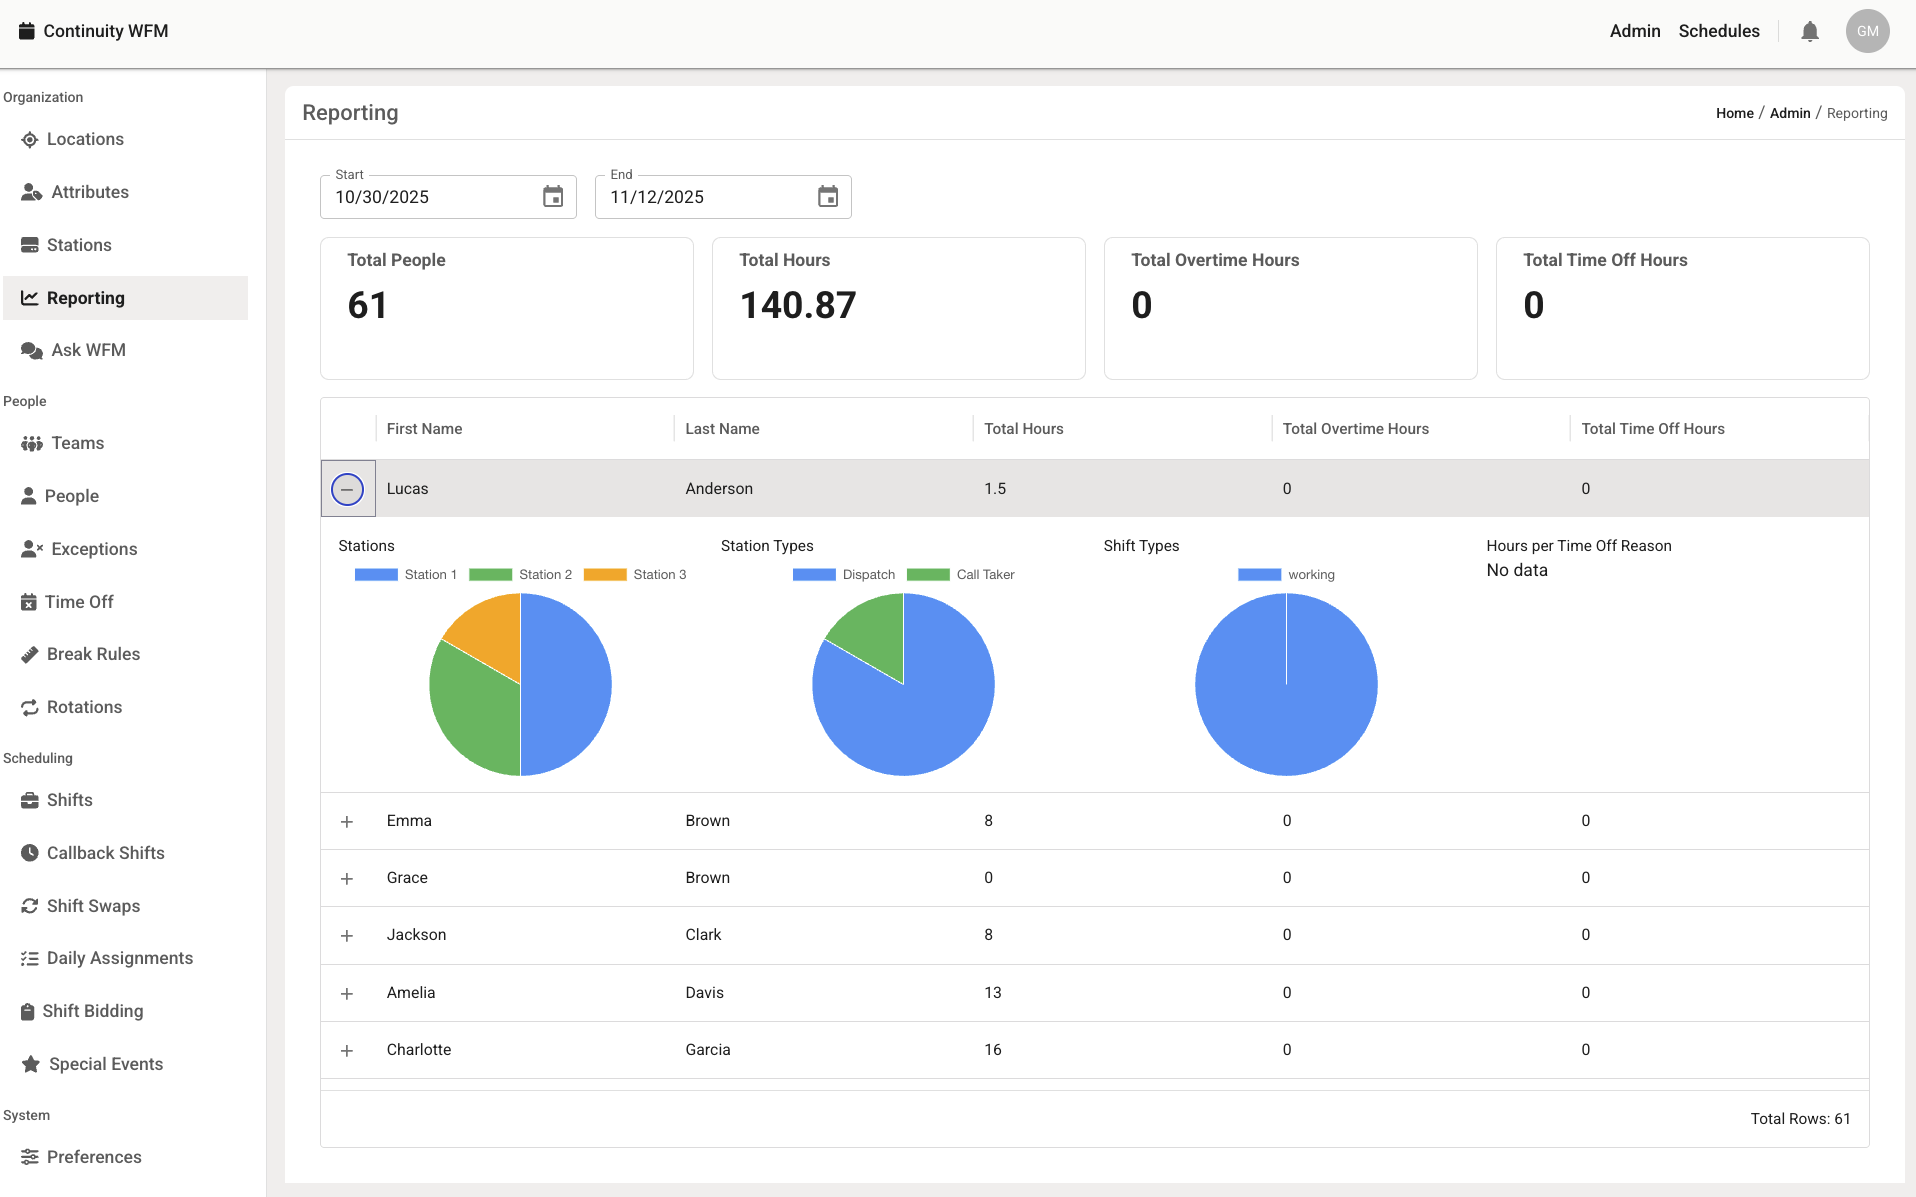Viewport: 1916px width, 1197px height.
Task: Open the Schedules top menu
Action: [x=1718, y=31]
